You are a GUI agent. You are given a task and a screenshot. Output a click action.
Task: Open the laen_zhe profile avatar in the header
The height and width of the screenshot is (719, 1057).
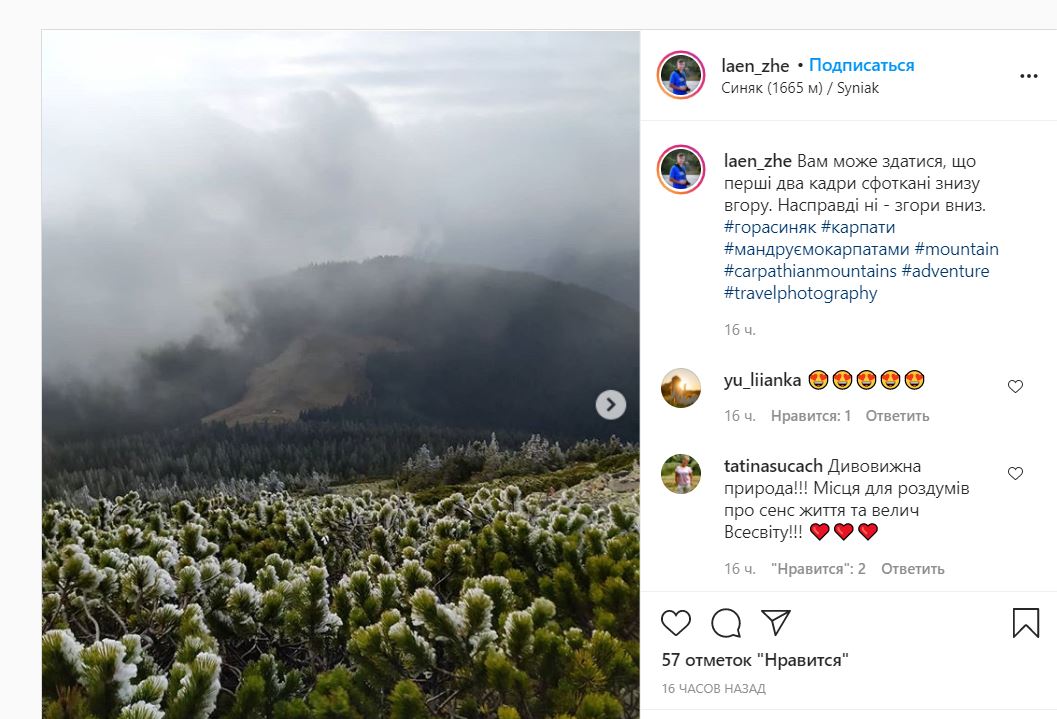[x=681, y=75]
